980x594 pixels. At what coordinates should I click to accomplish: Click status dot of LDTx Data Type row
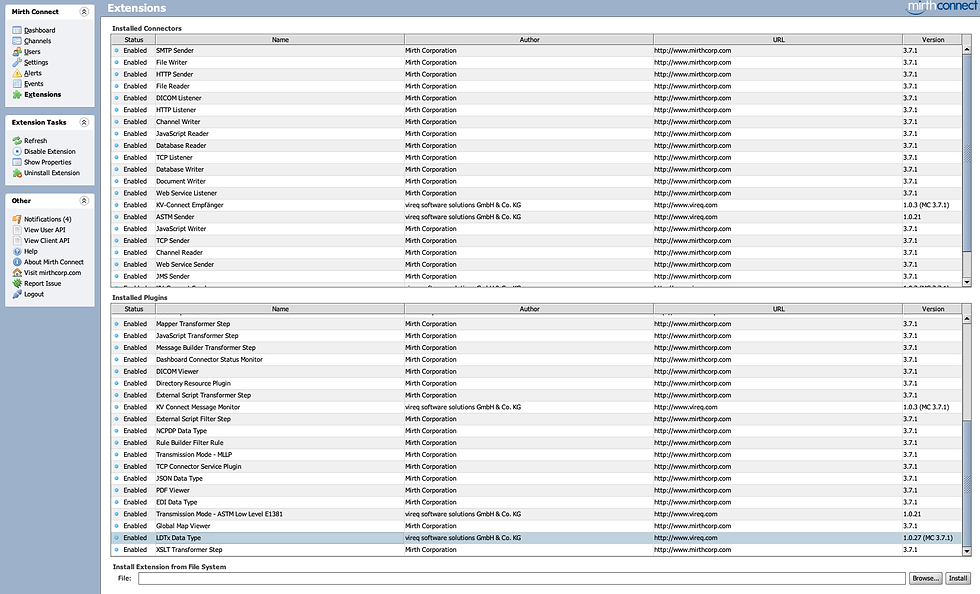coord(116,538)
